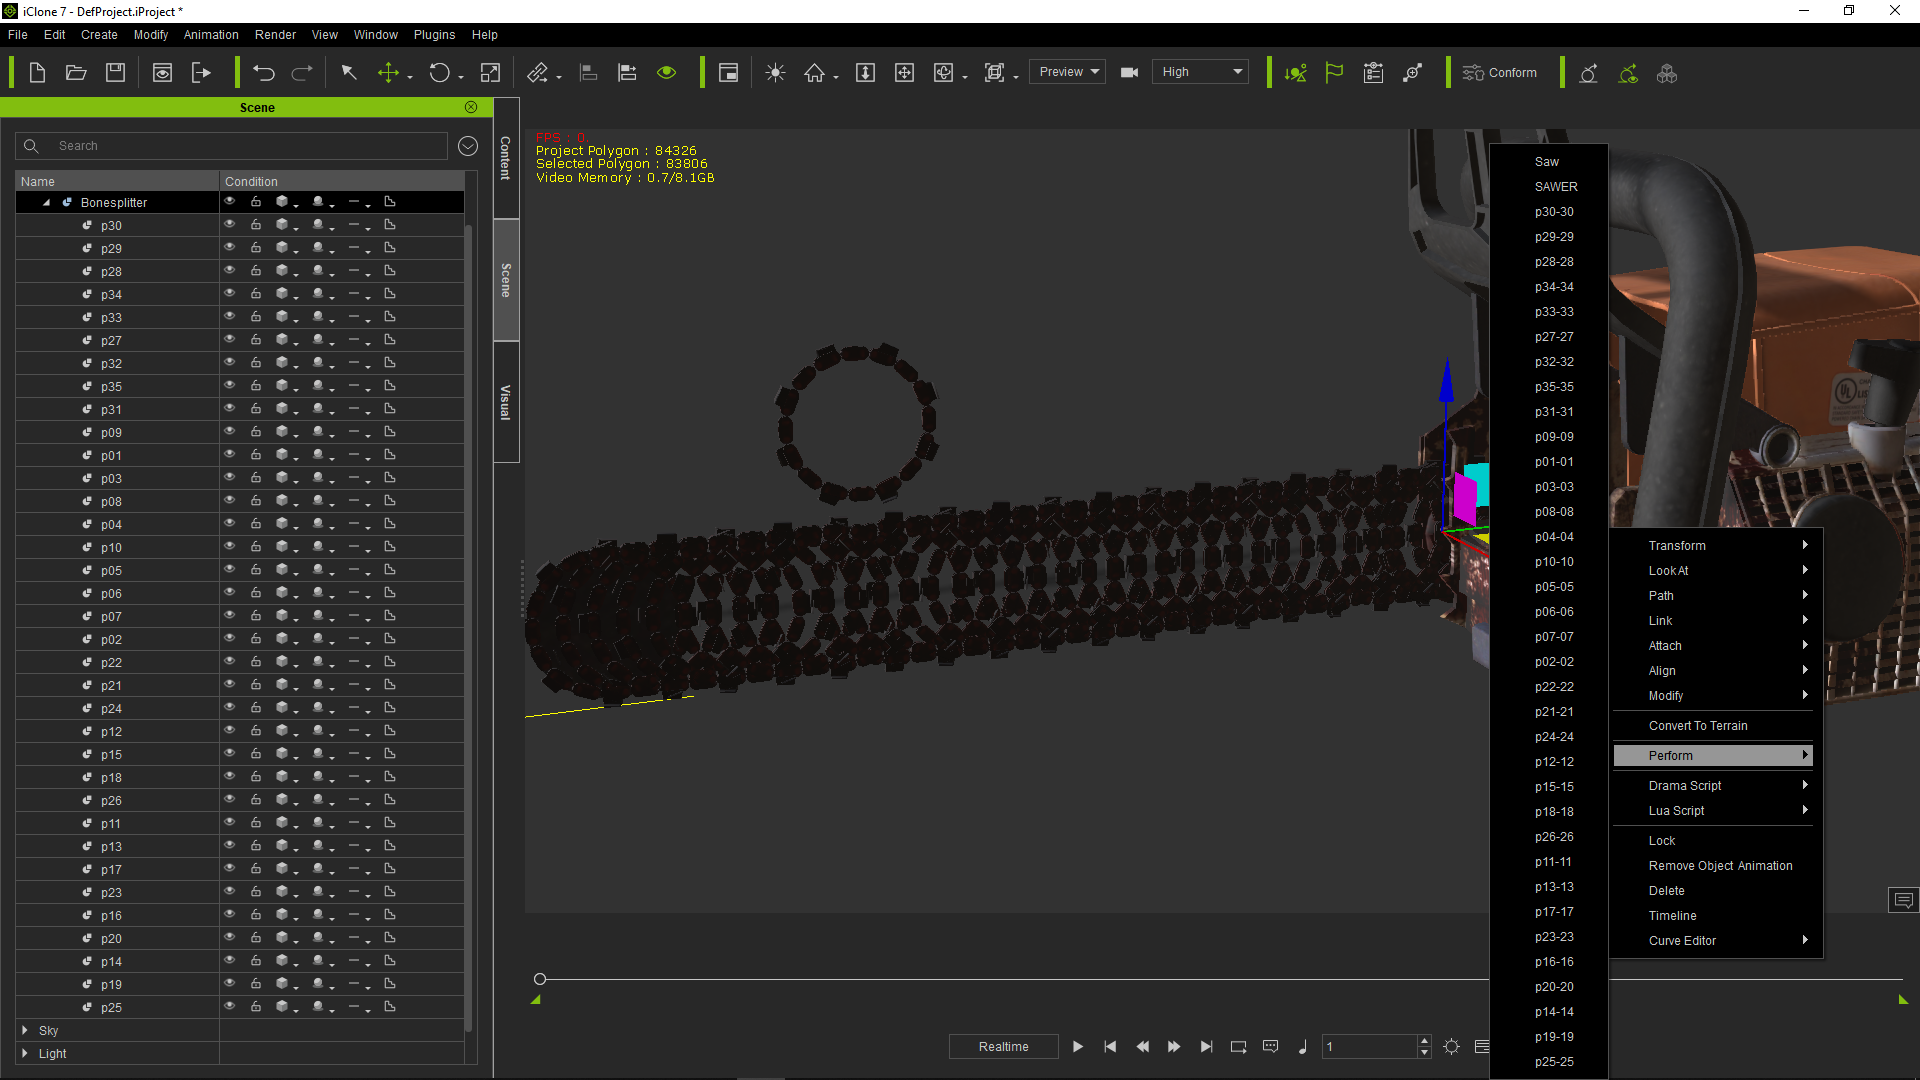The height and width of the screenshot is (1080, 1920).
Task: Click the Scene search field
Action: 231,146
